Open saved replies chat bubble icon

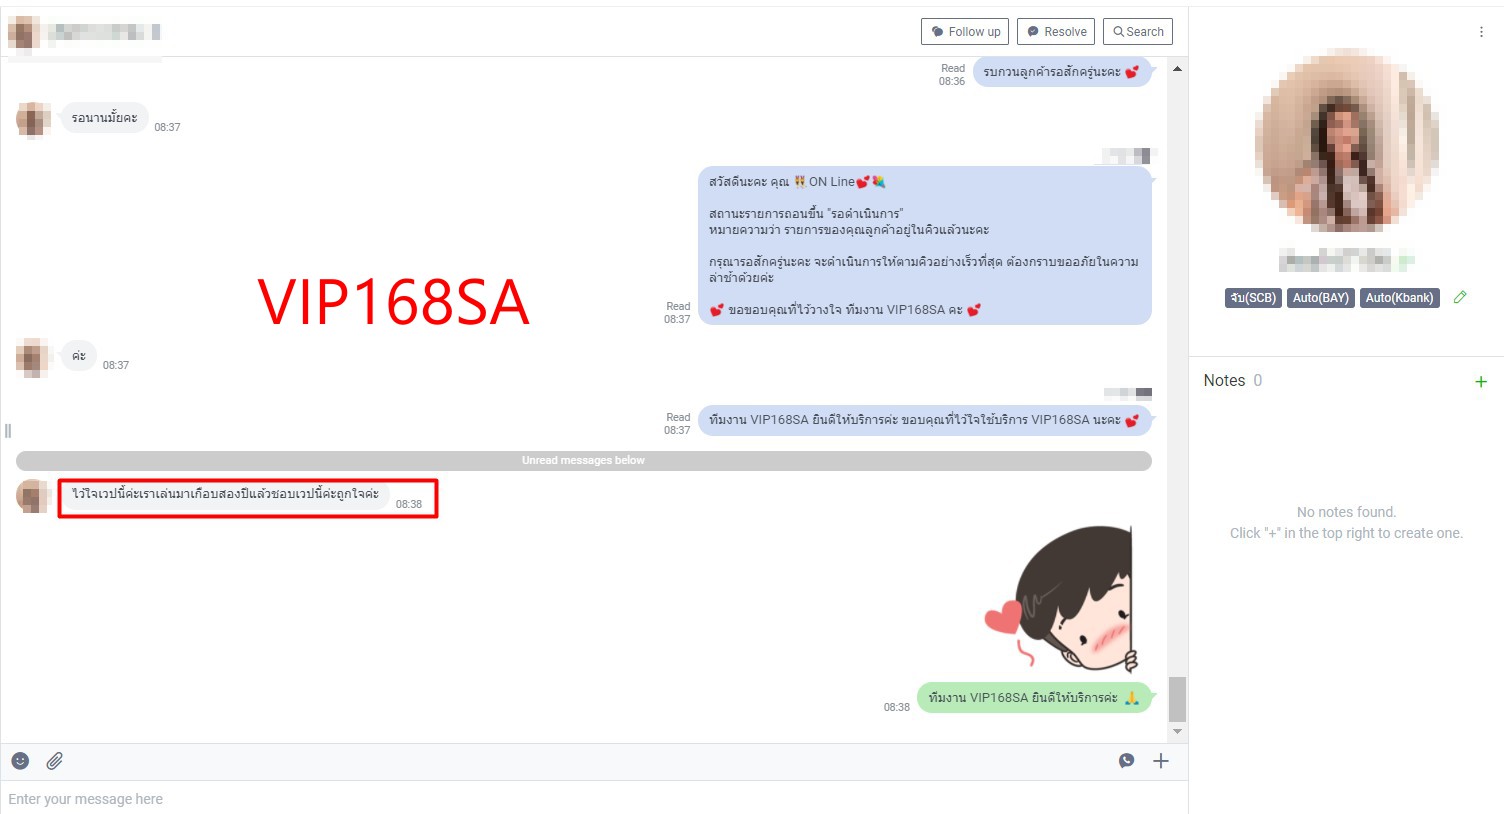(1126, 761)
